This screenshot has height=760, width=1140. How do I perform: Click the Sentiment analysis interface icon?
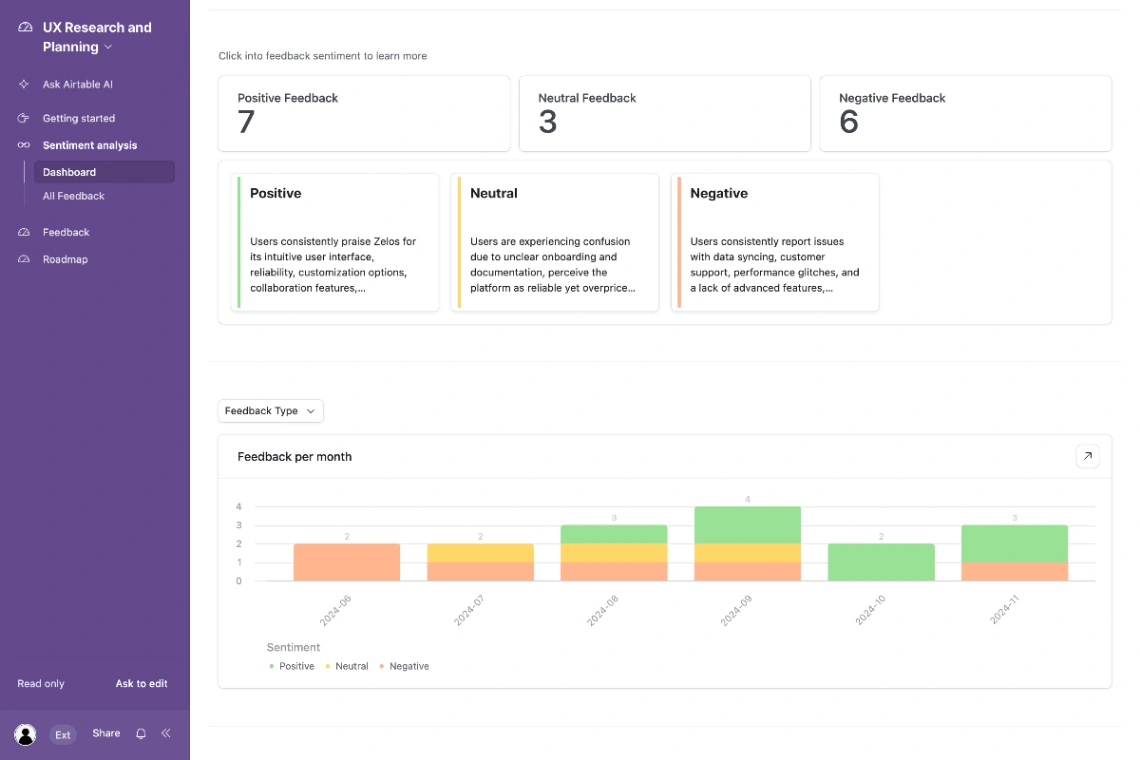[23, 145]
